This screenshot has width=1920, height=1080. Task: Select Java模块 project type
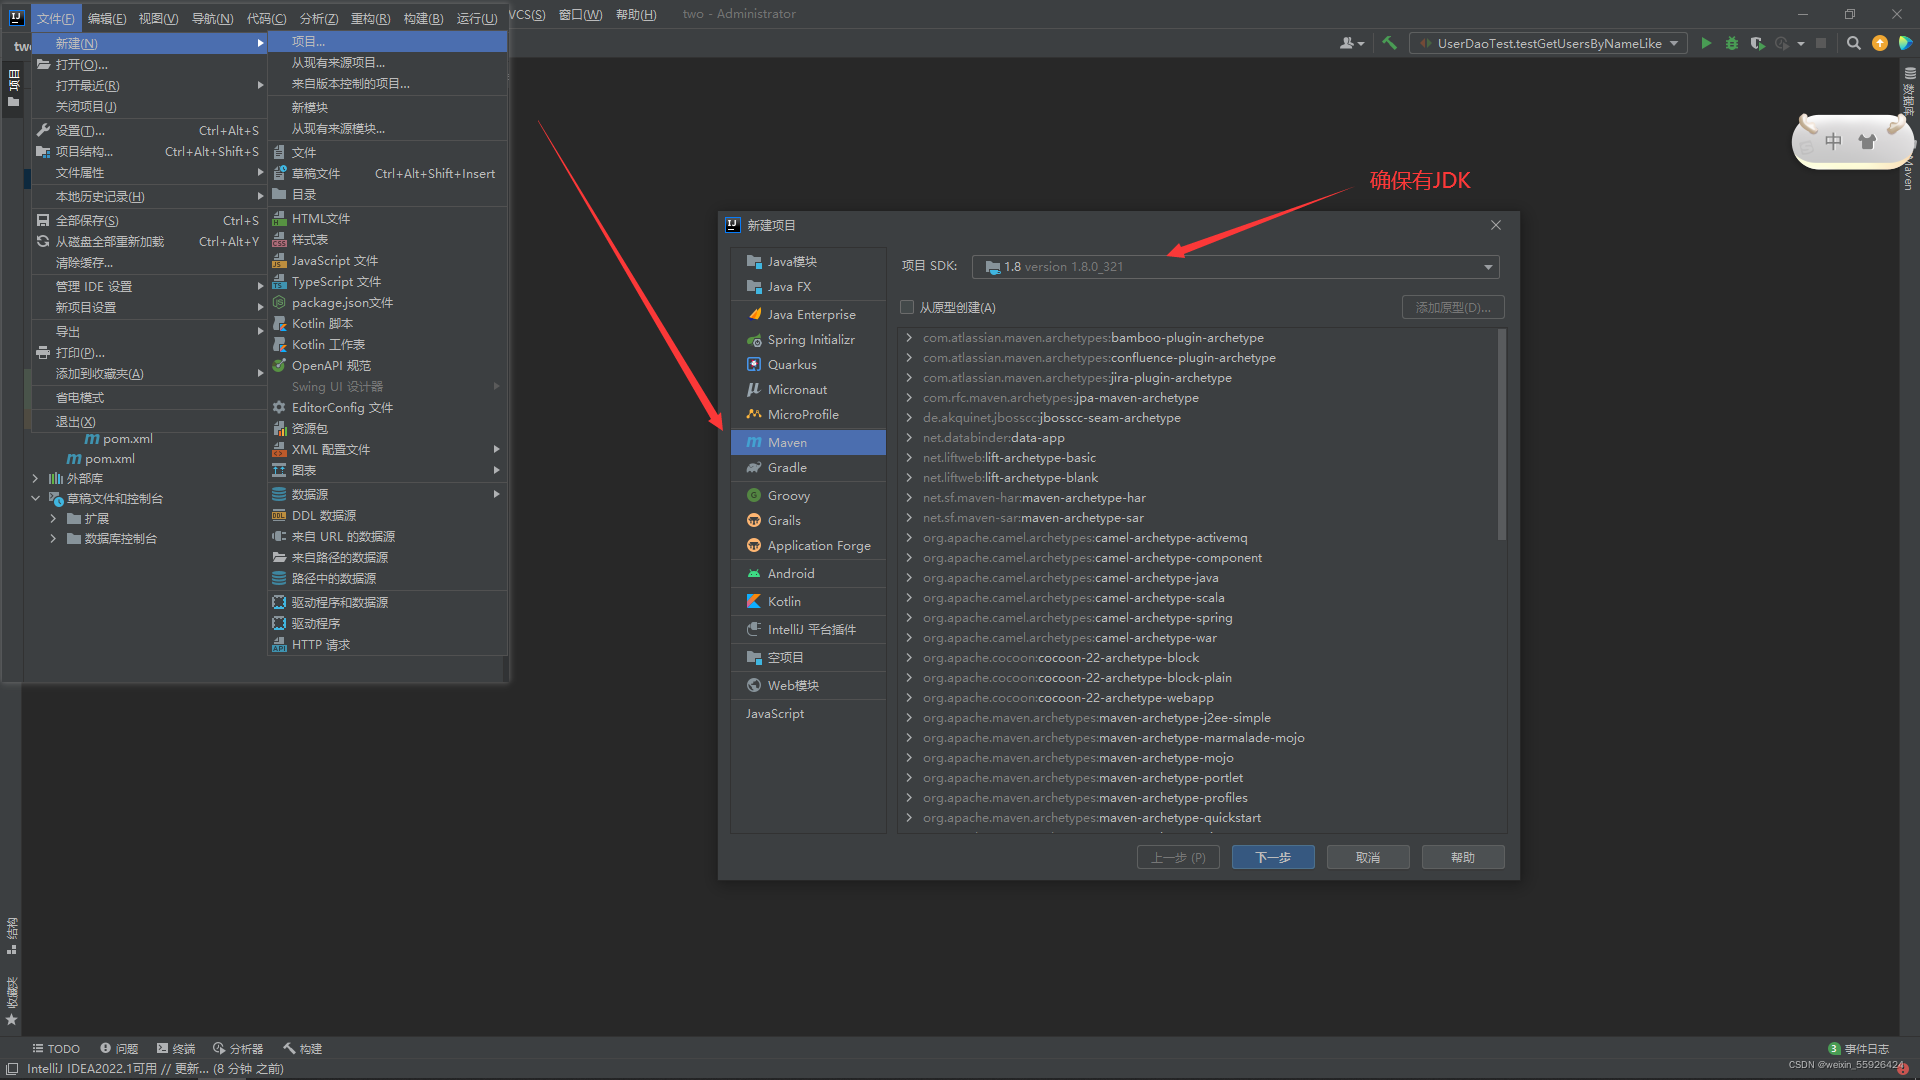808,261
